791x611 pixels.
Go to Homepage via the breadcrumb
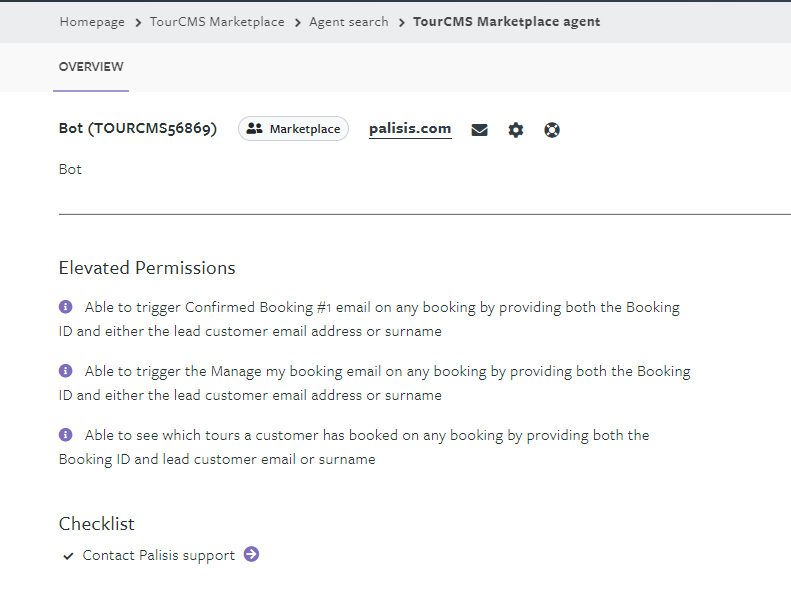point(92,22)
